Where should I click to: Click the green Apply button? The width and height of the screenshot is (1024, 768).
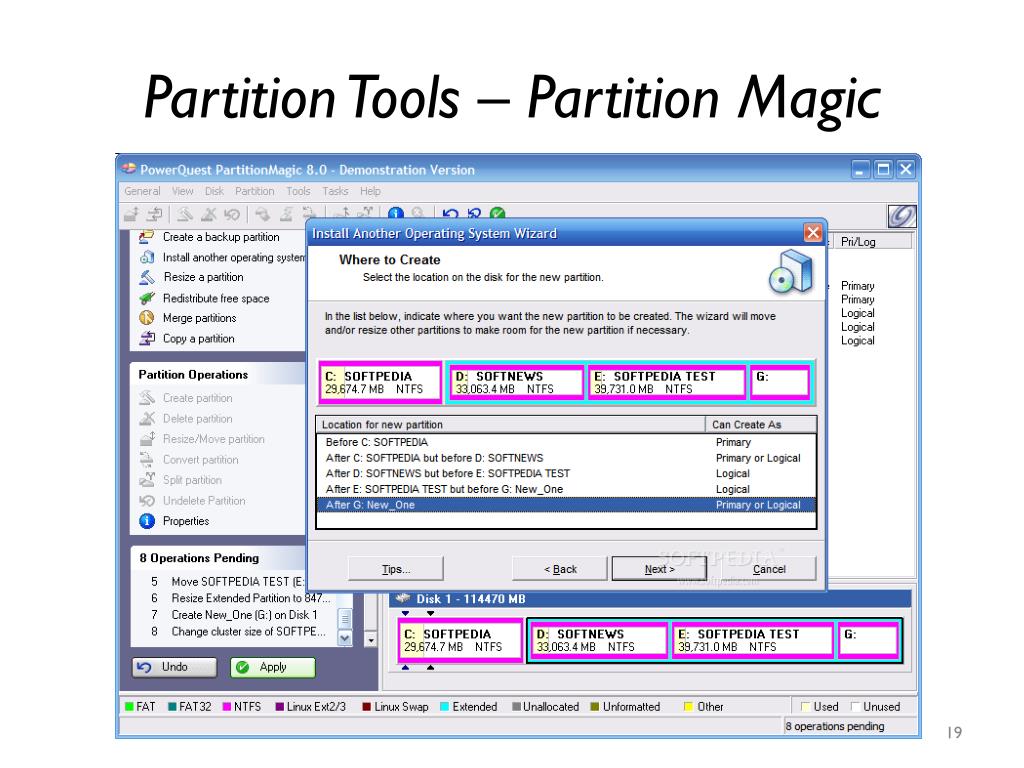click(x=272, y=667)
